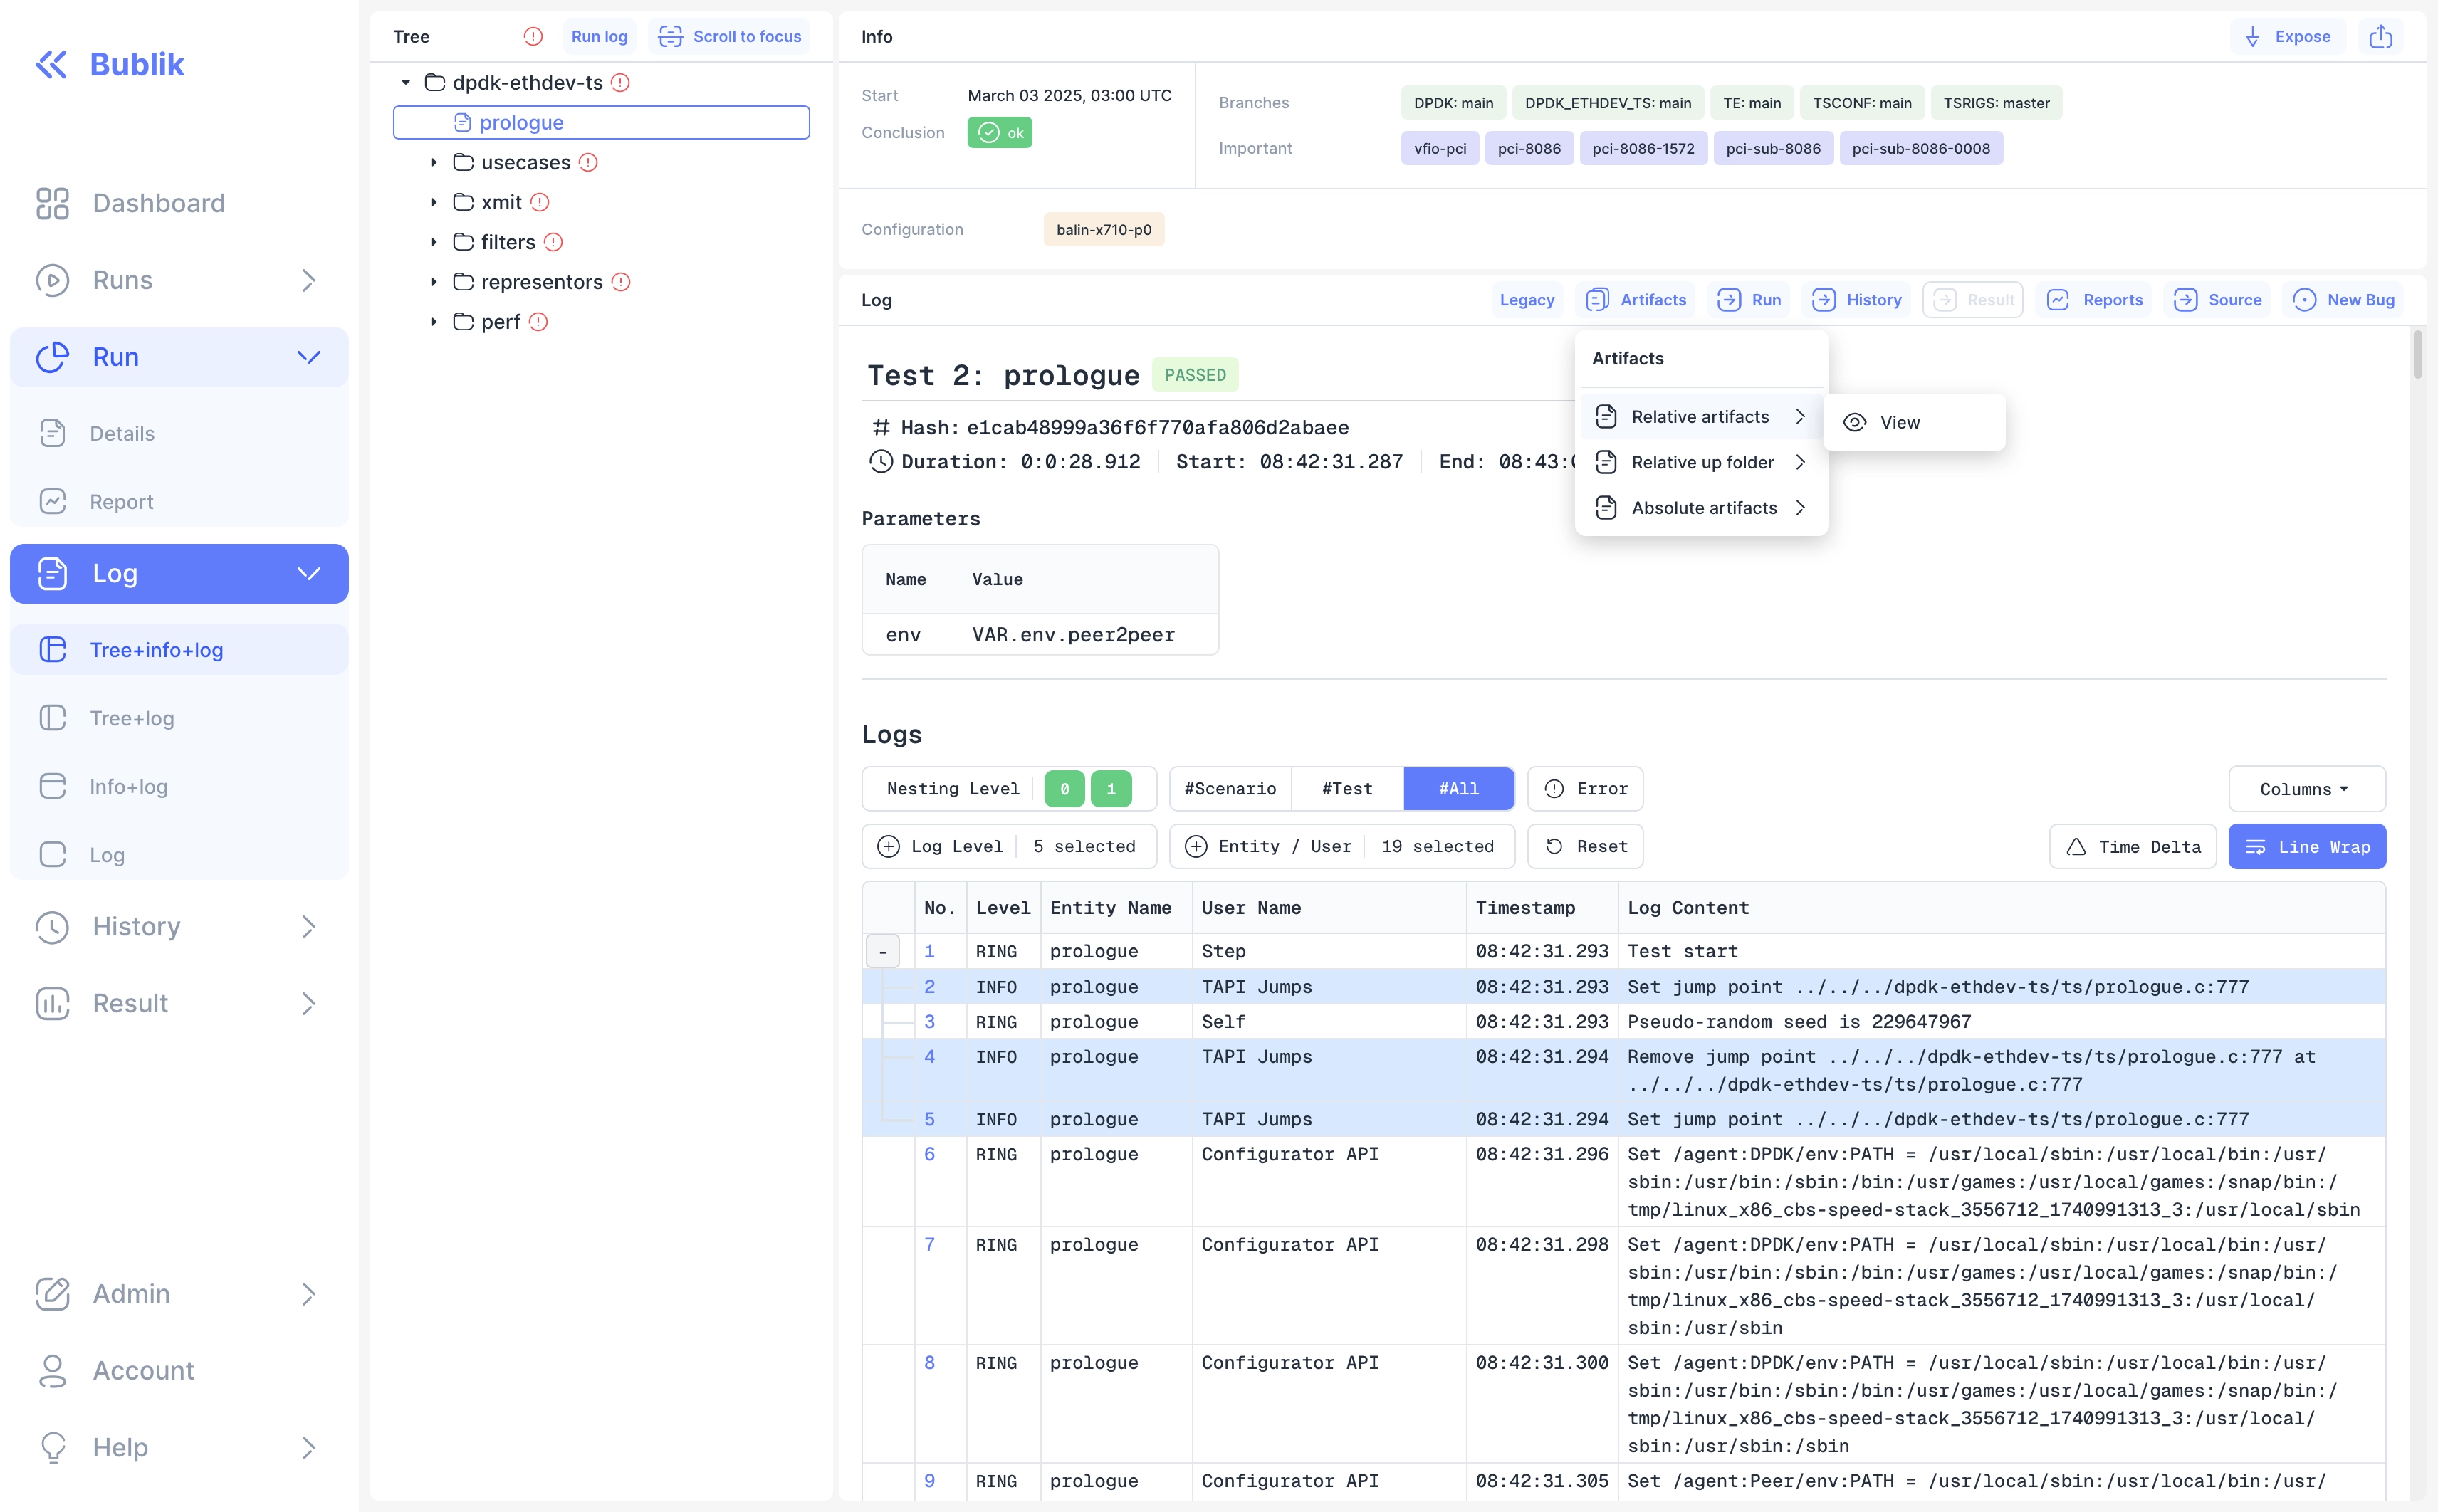The width and height of the screenshot is (2438, 1512).
Task: Enable the Time Delta toggle
Action: (x=2132, y=847)
